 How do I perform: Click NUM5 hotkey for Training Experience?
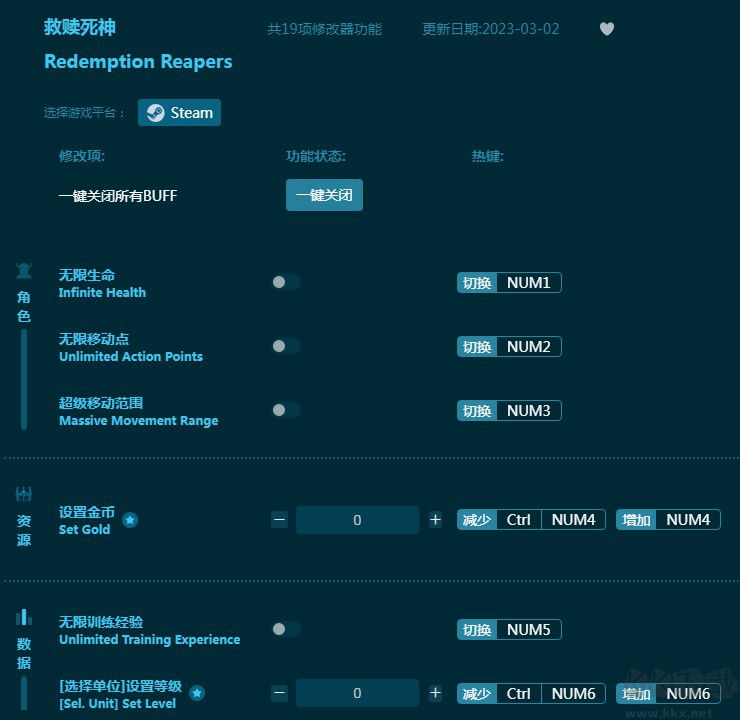pos(529,629)
